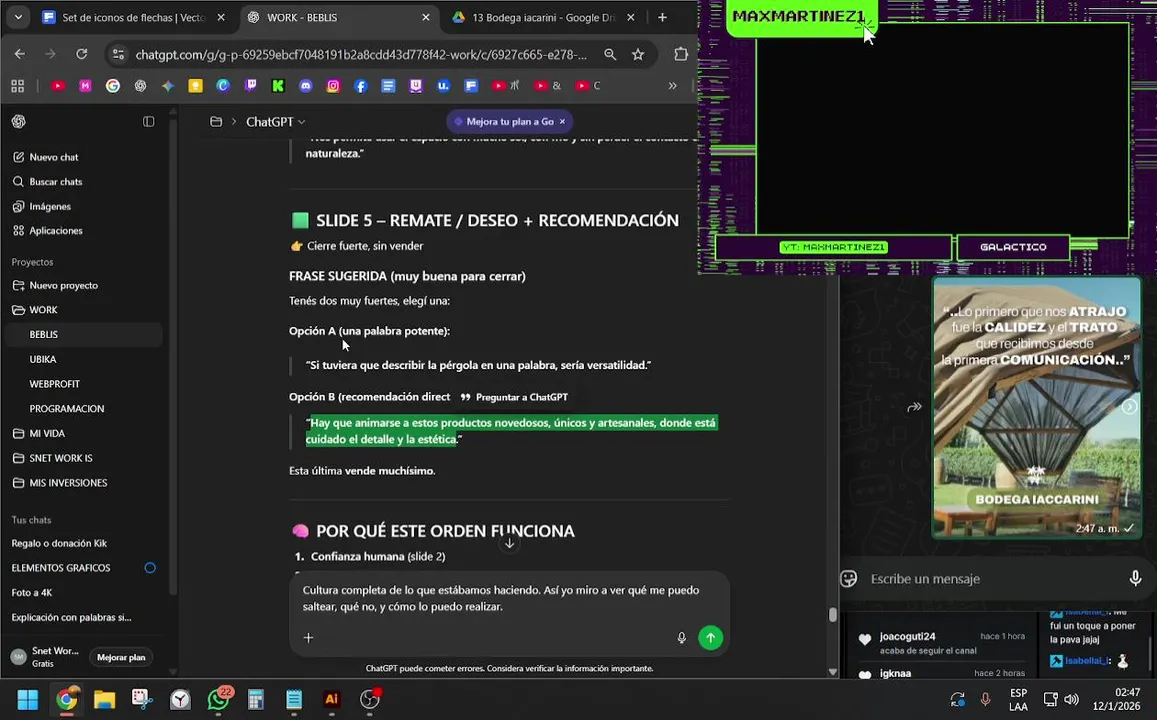Click the bookmark star in address bar
1157x720 pixels.
coord(638,54)
